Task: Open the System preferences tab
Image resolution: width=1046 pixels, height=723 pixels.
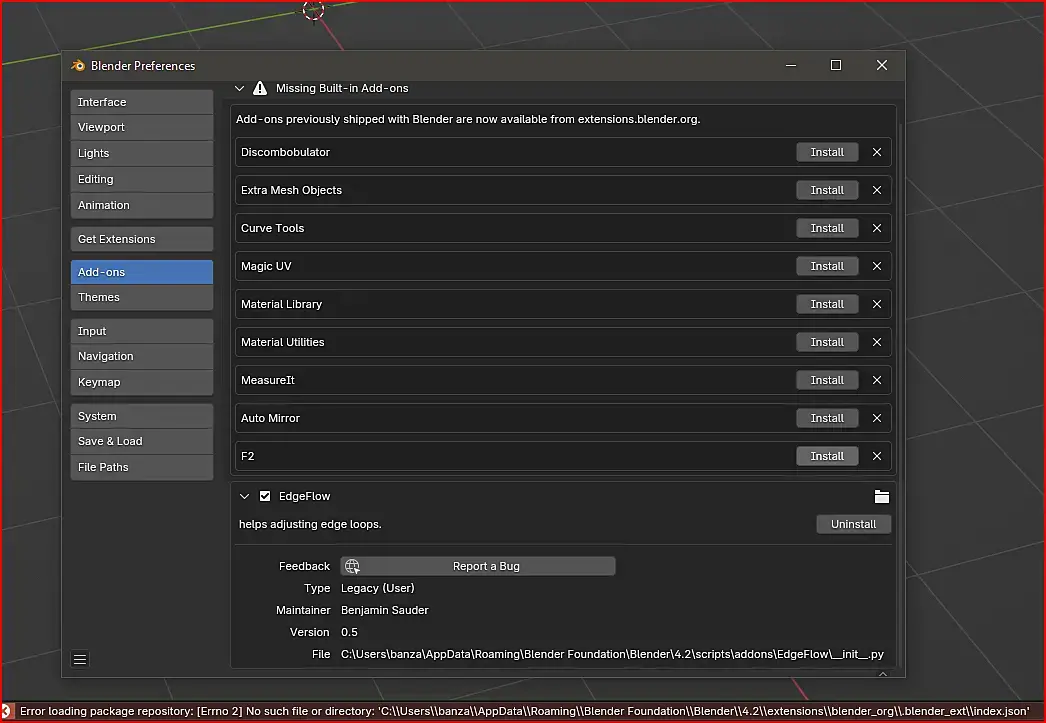Action: tap(141, 416)
